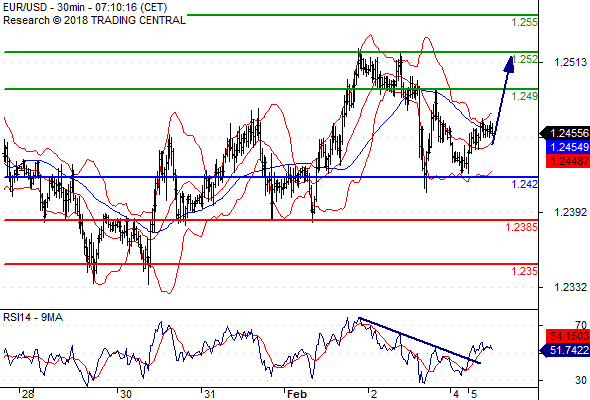The width and height of the screenshot is (590, 400).
Task: Click the 1.2392 price axis value
Action: coord(570,212)
